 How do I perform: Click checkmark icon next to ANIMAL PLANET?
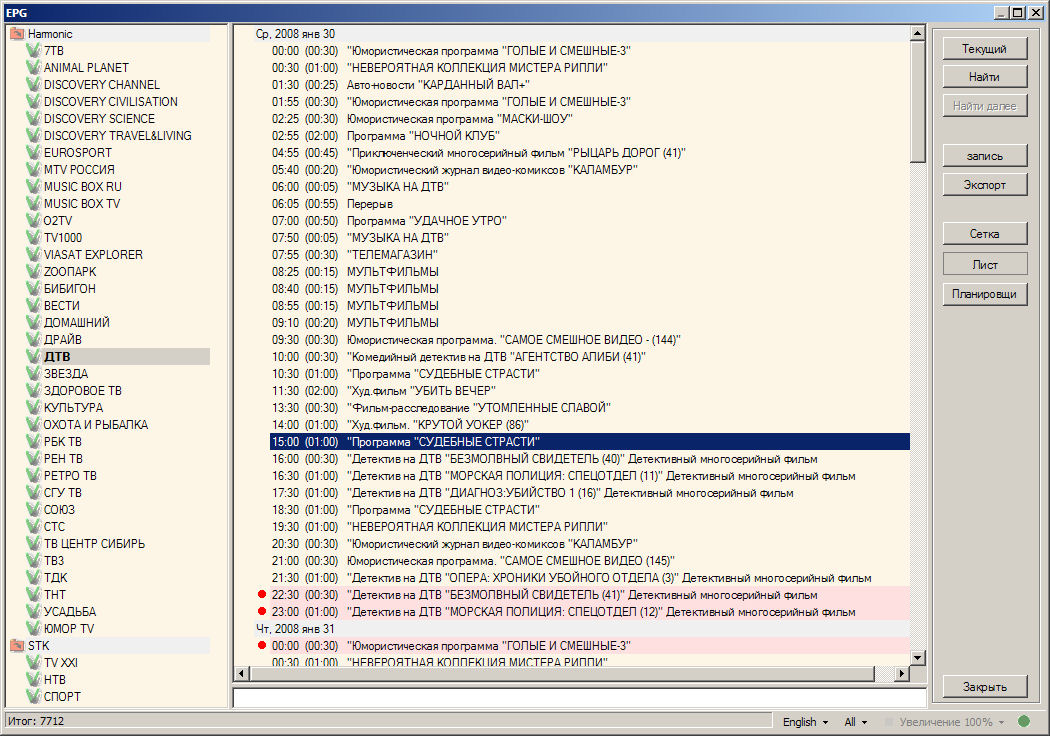point(33,68)
